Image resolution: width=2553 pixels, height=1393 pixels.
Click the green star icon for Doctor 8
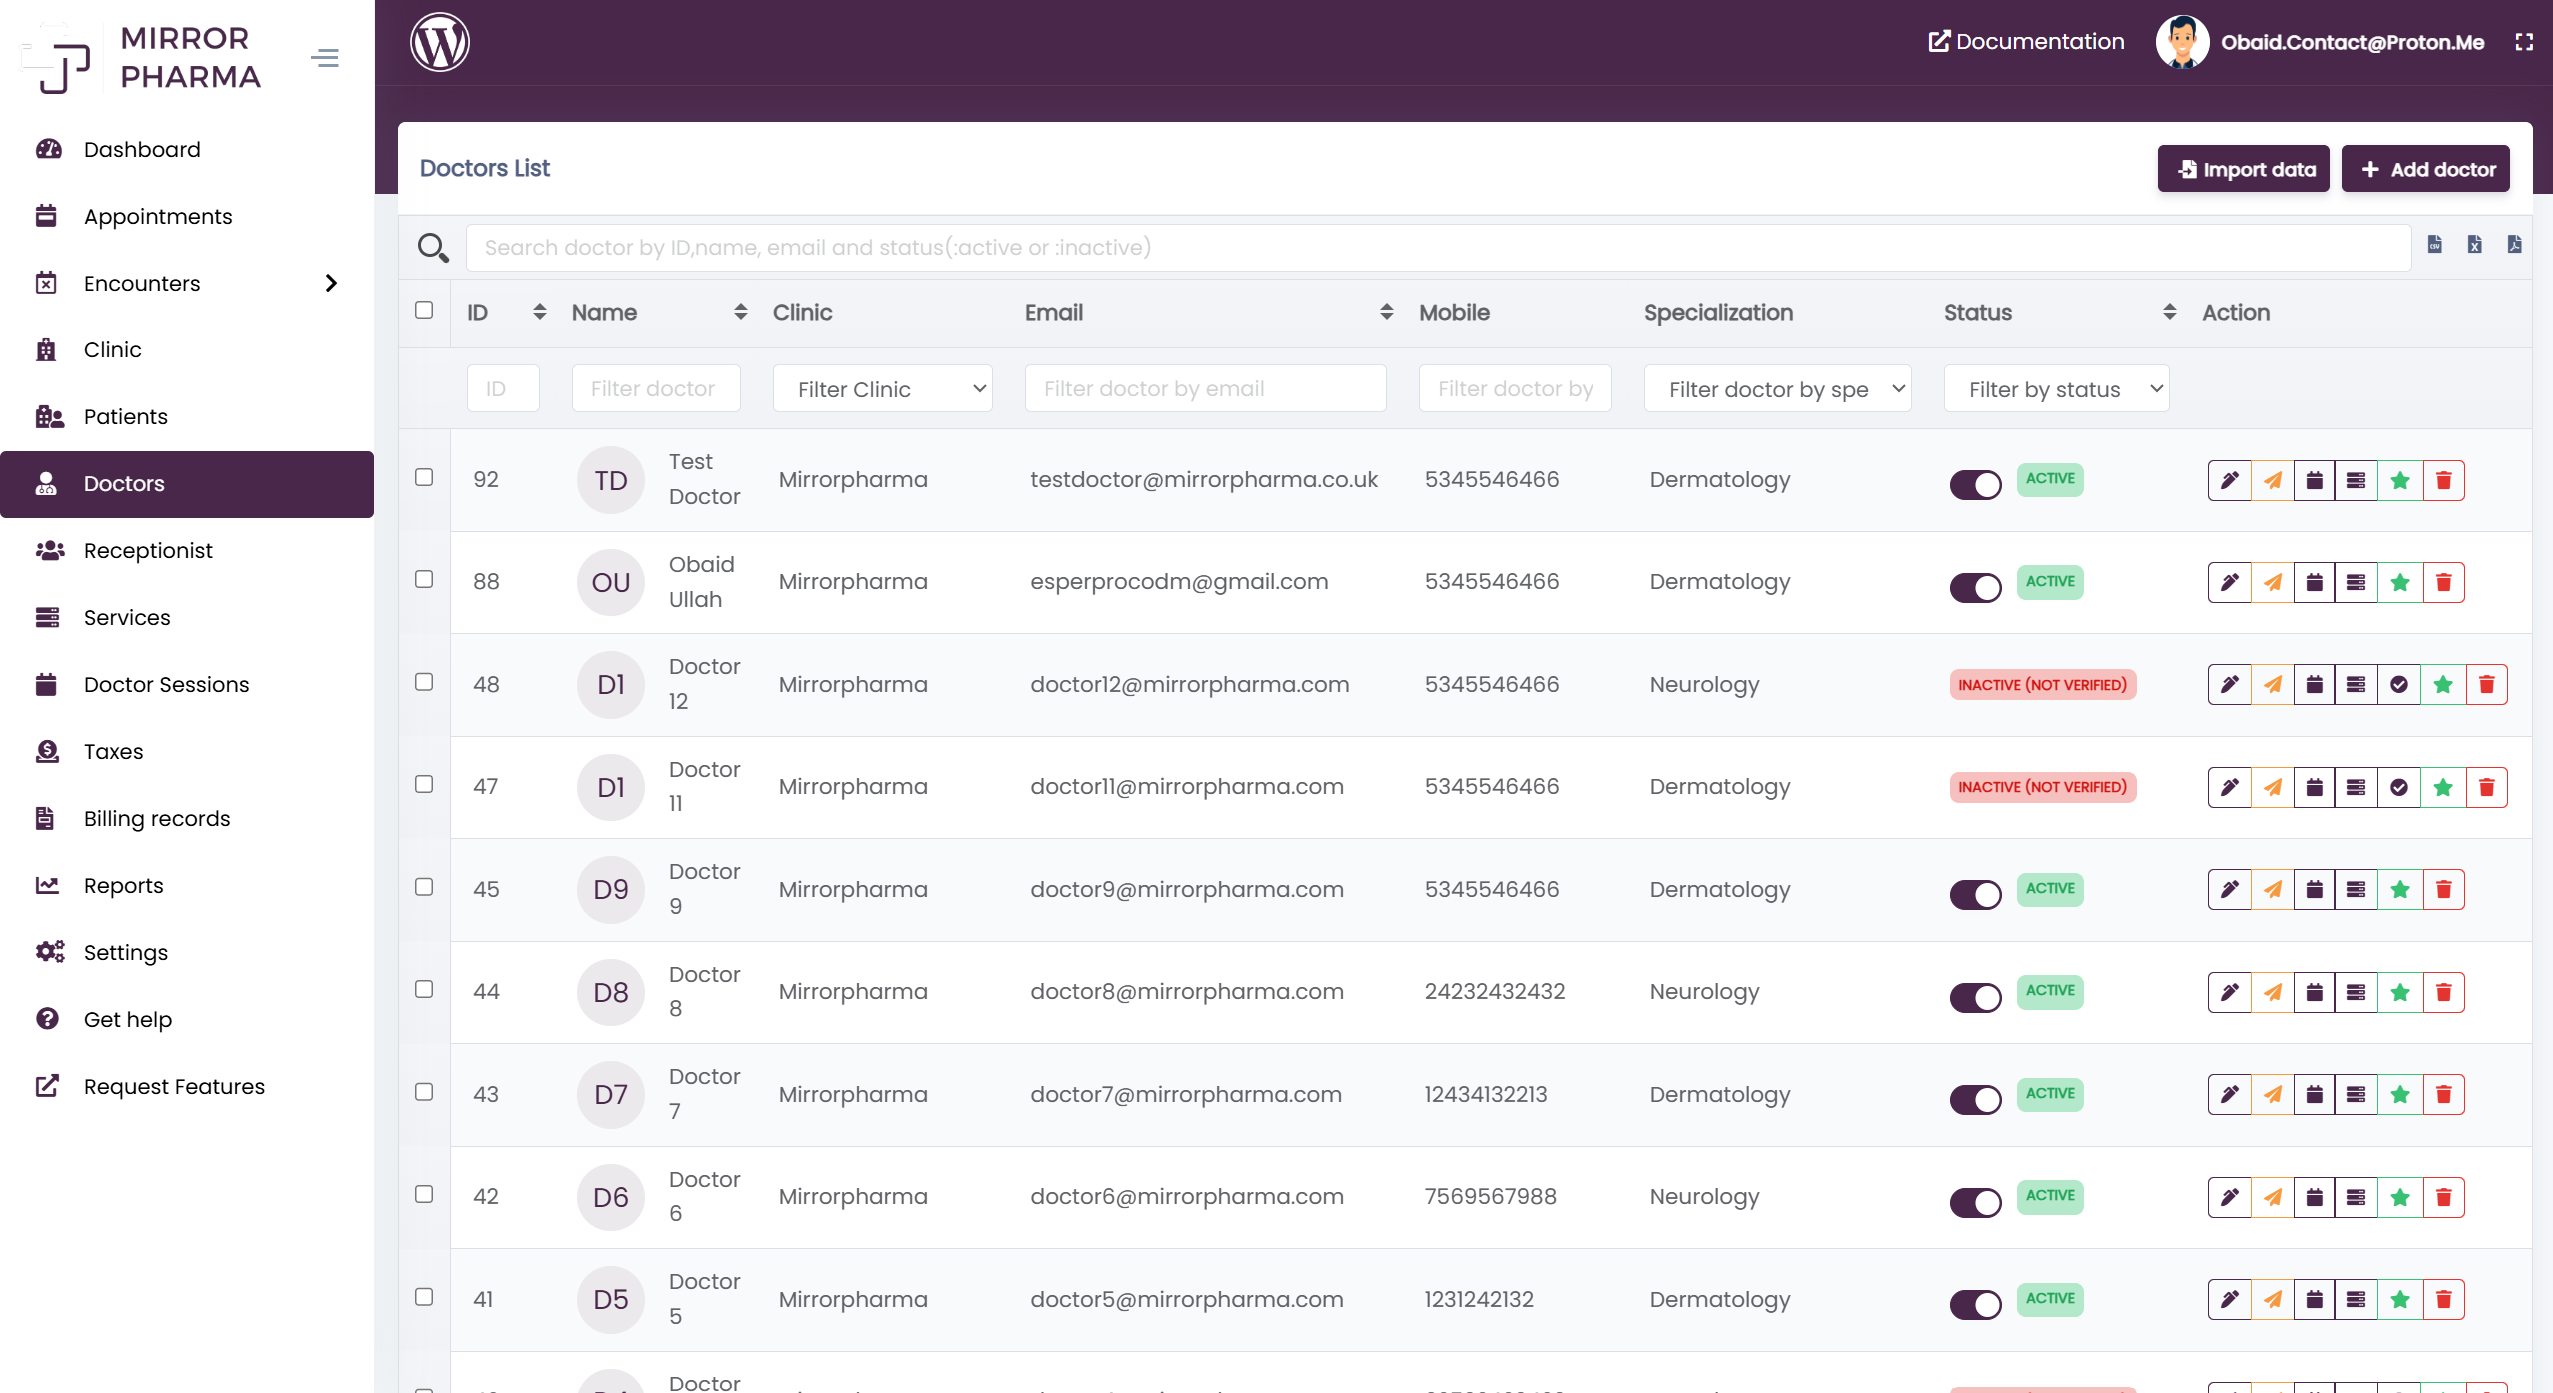click(x=2400, y=993)
